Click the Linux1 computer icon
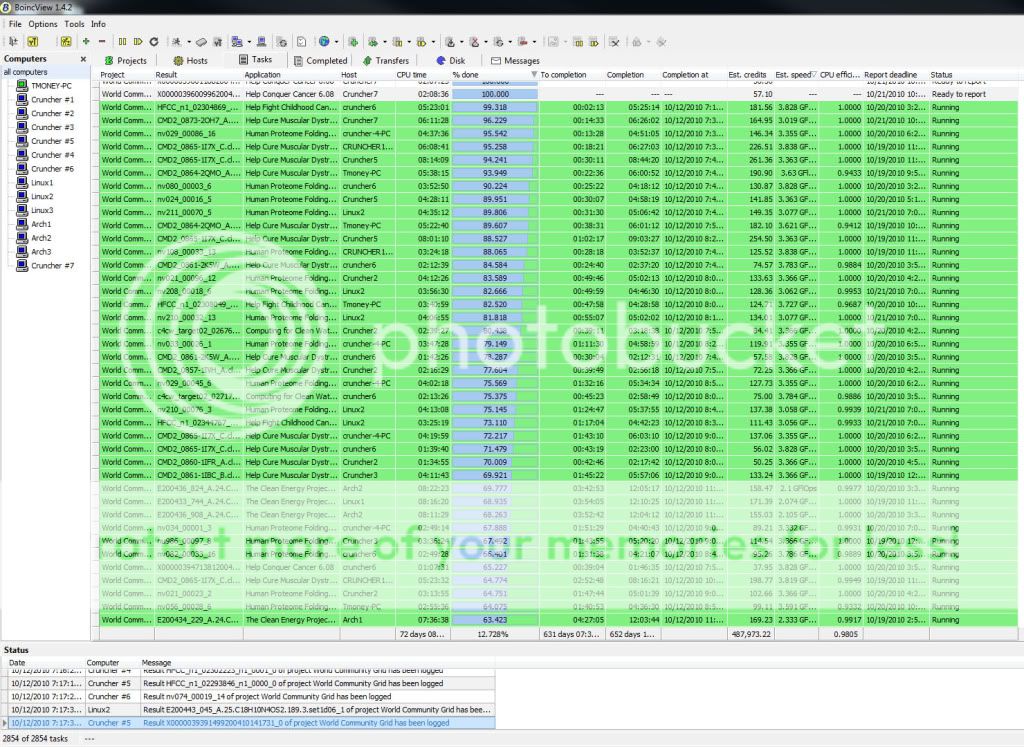This screenshot has width=1024, height=747. [22, 182]
